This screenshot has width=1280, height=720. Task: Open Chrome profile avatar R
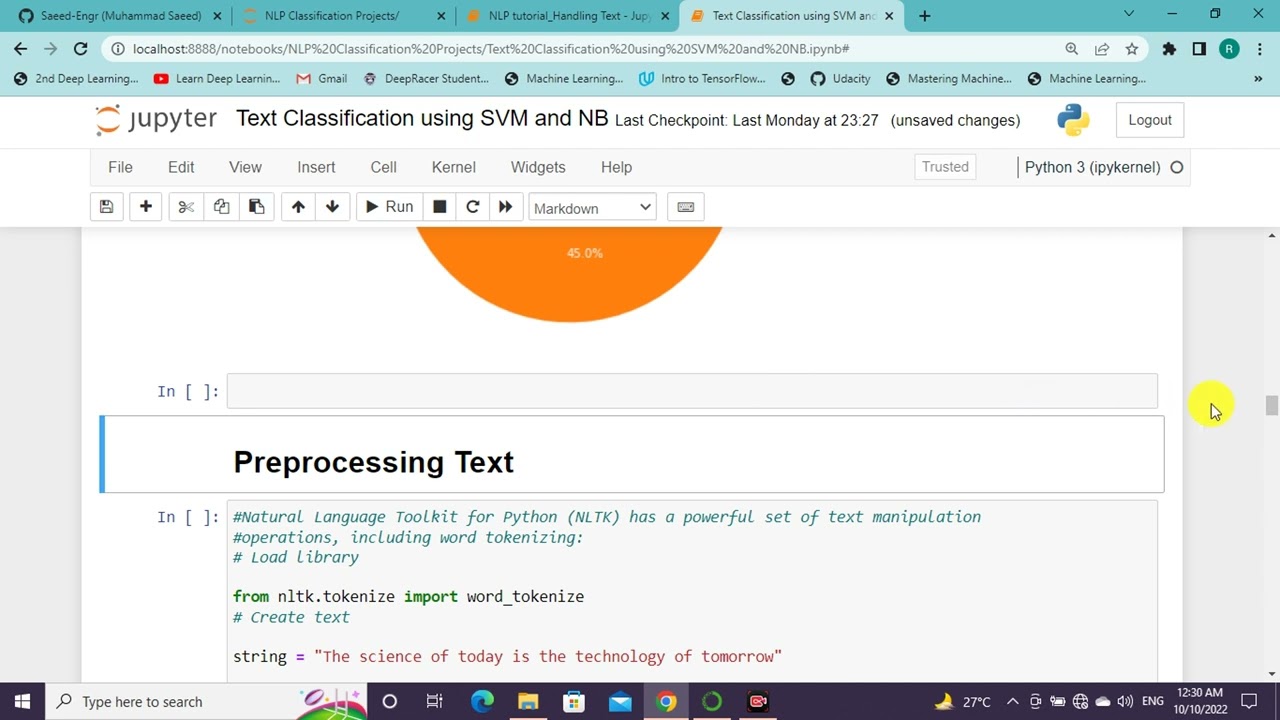[x=1229, y=48]
